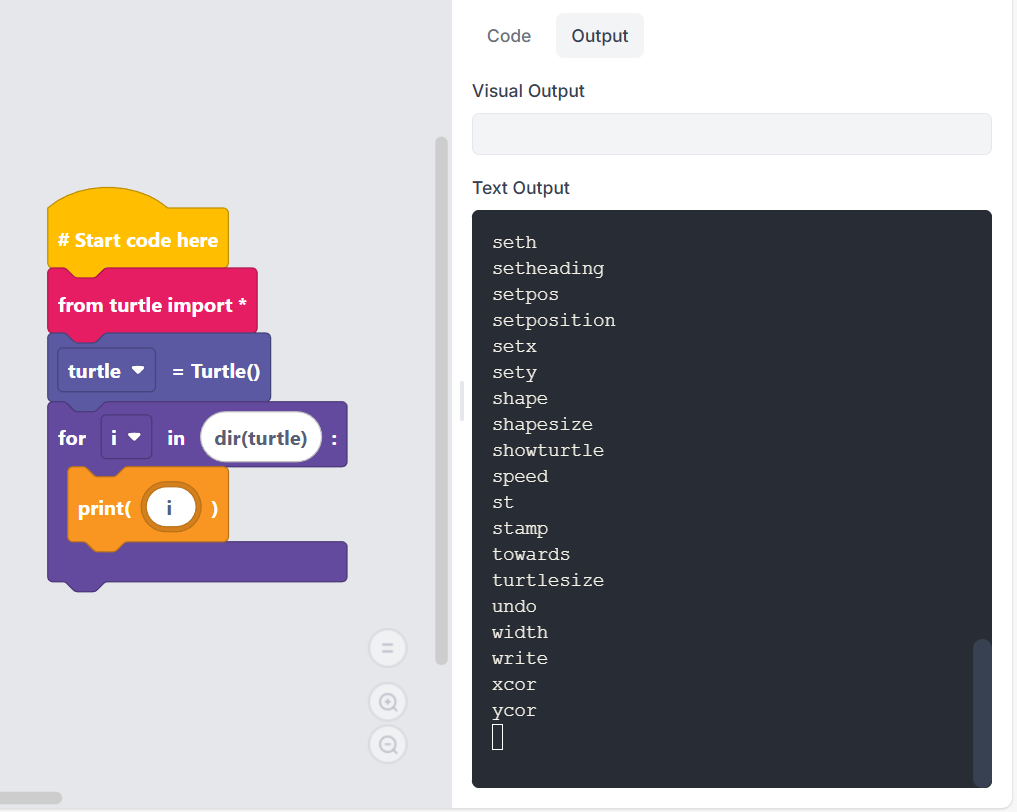Screen dimensions: 1017x812
Task: Edit the dir(turtle) expression field
Action: pyautogui.click(x=260, y=438)
